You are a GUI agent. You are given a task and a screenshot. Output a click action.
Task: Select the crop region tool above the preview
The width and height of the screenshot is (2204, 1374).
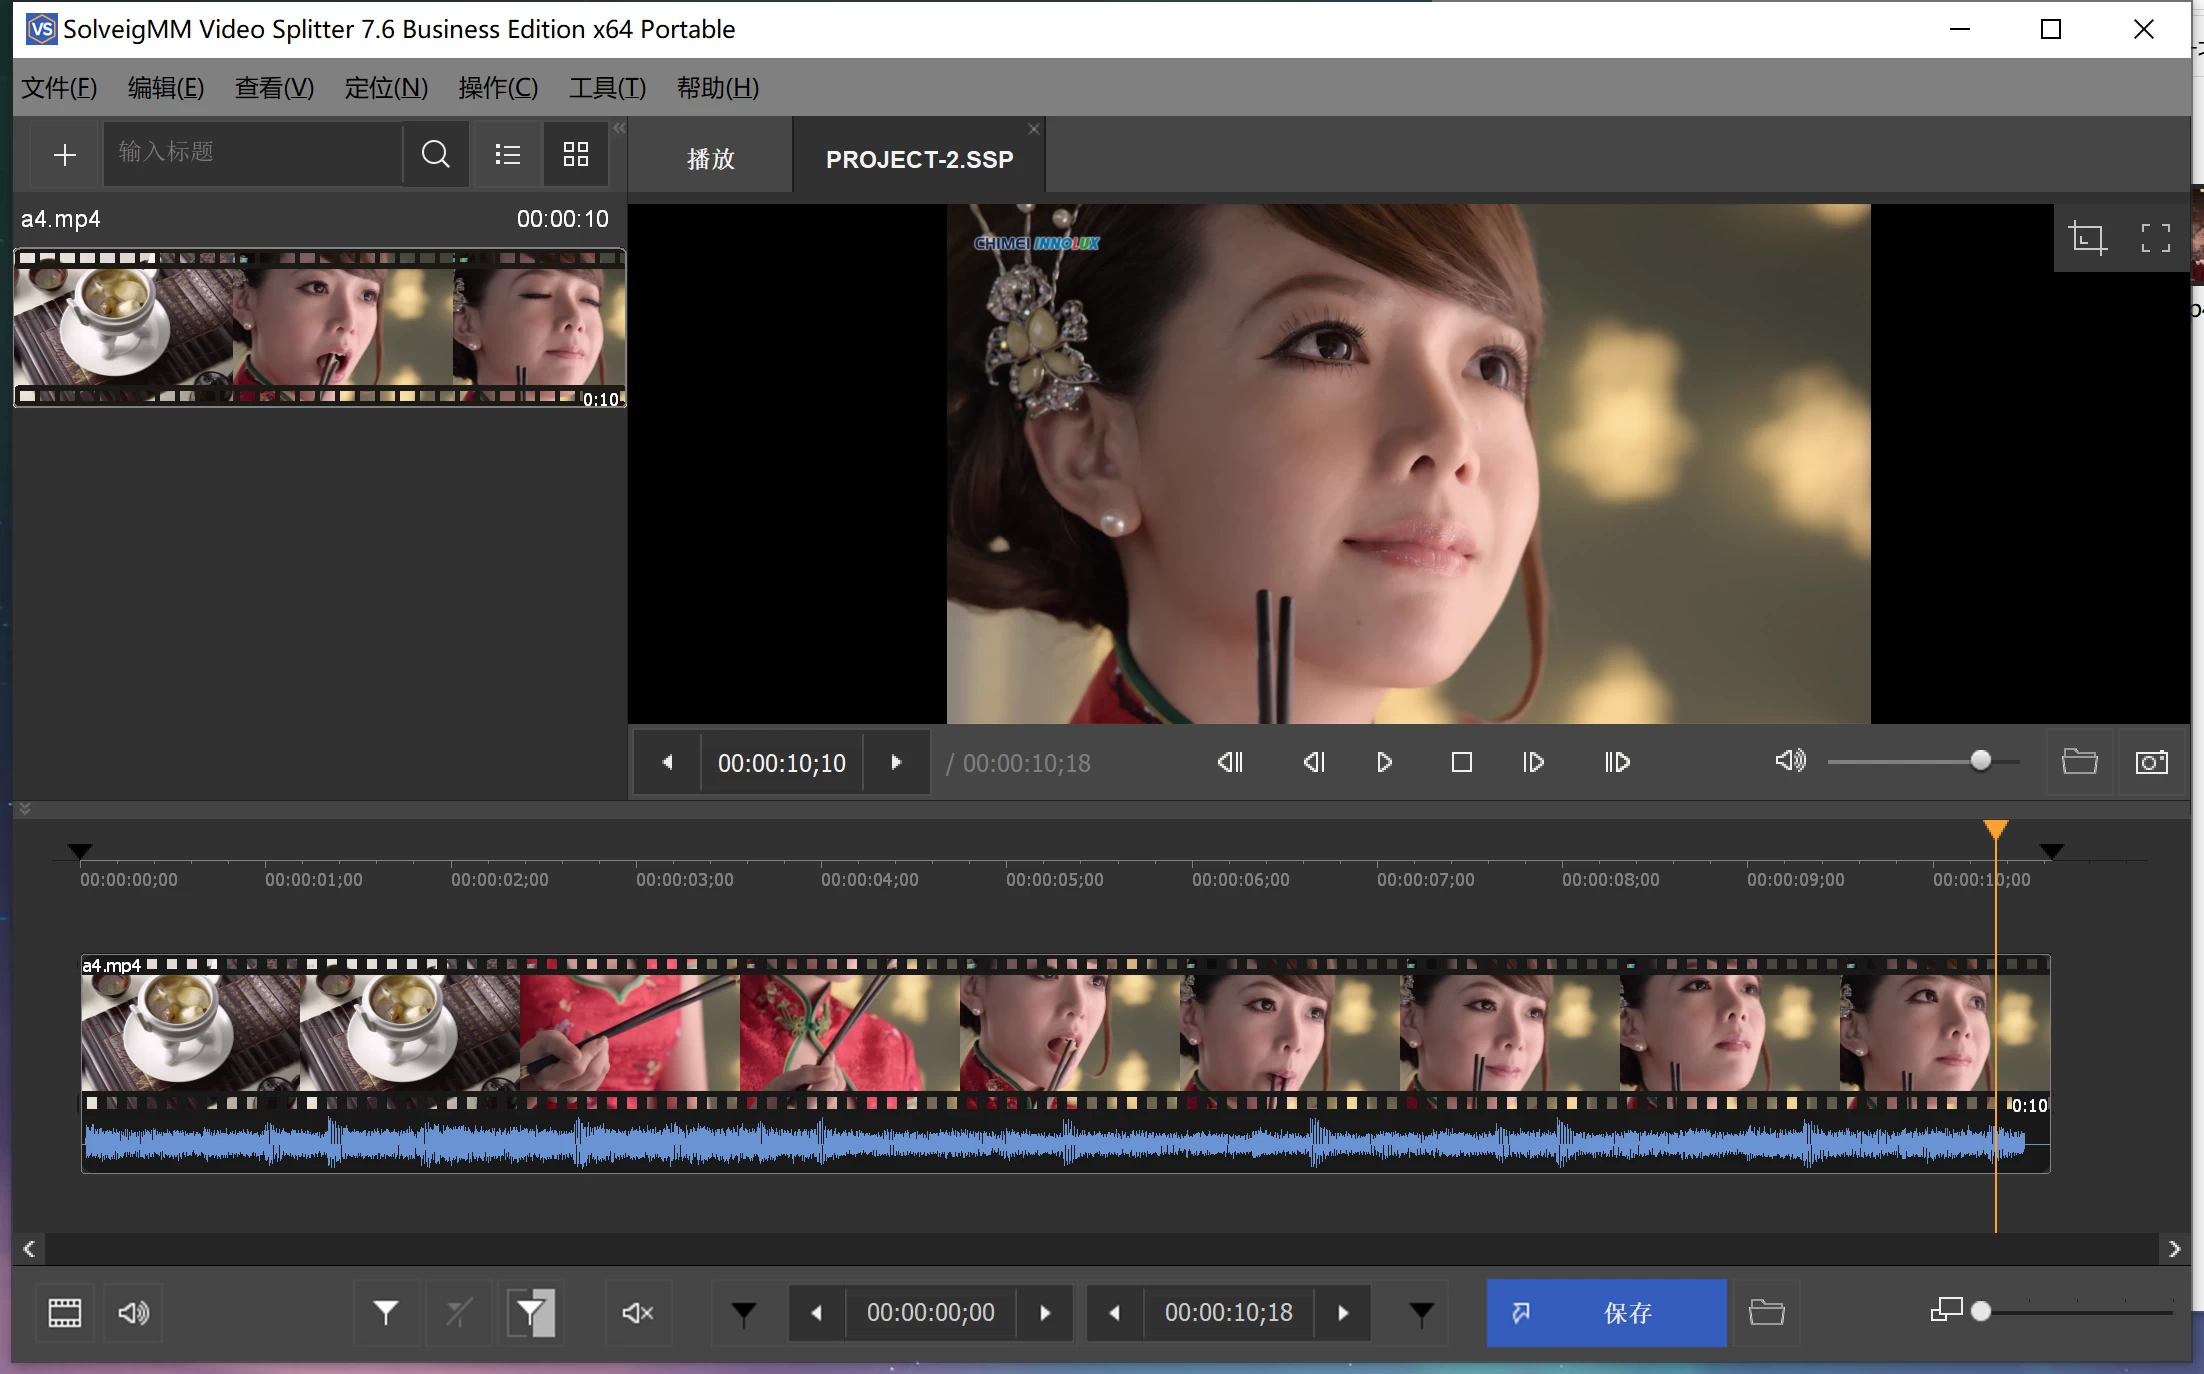[2088, 238]
